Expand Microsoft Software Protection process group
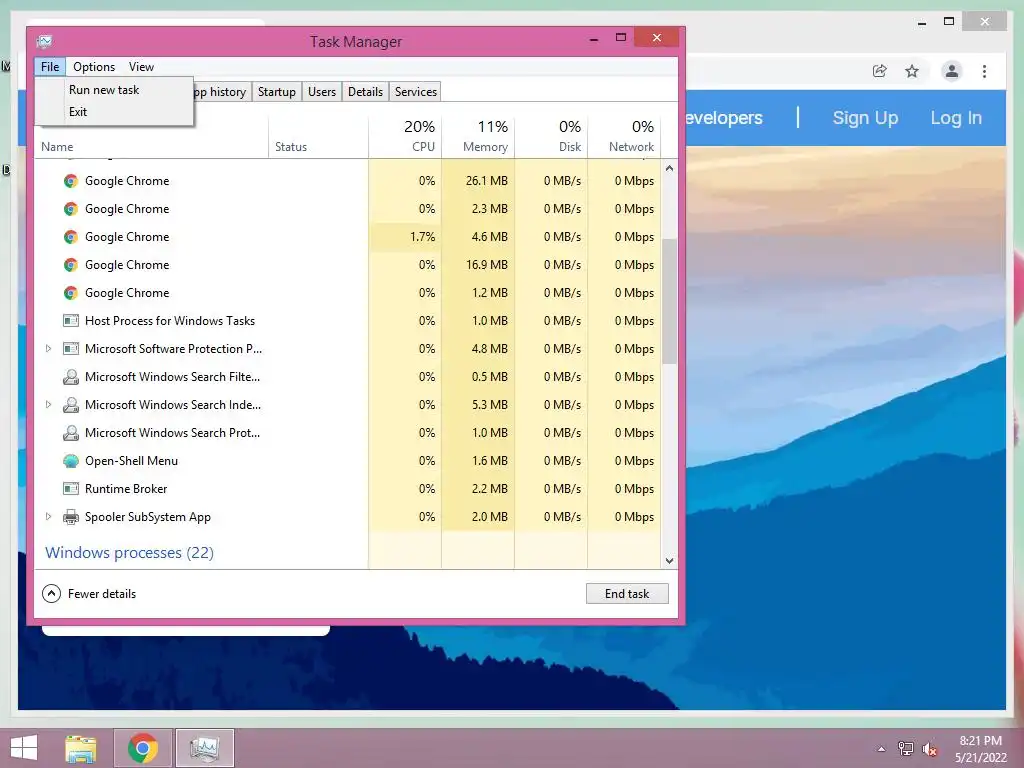This screenshot has width=1024, height=768. (x=48, y=349)
